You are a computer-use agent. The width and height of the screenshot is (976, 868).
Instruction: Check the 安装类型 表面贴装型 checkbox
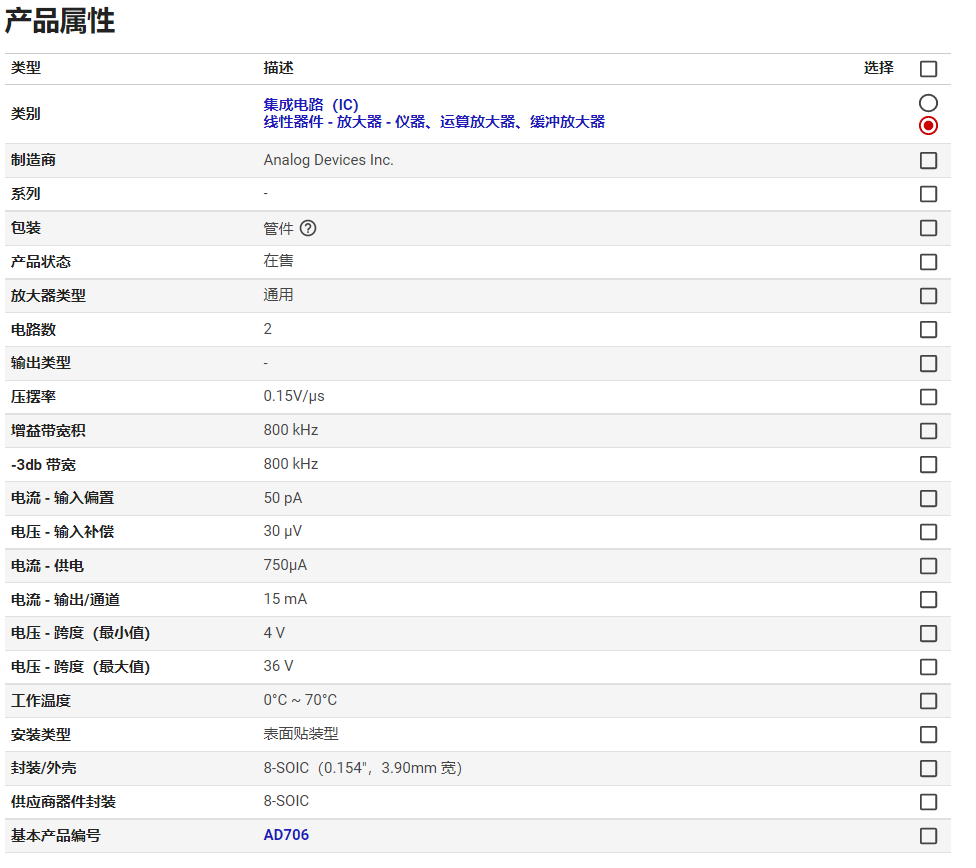point(928,735)
